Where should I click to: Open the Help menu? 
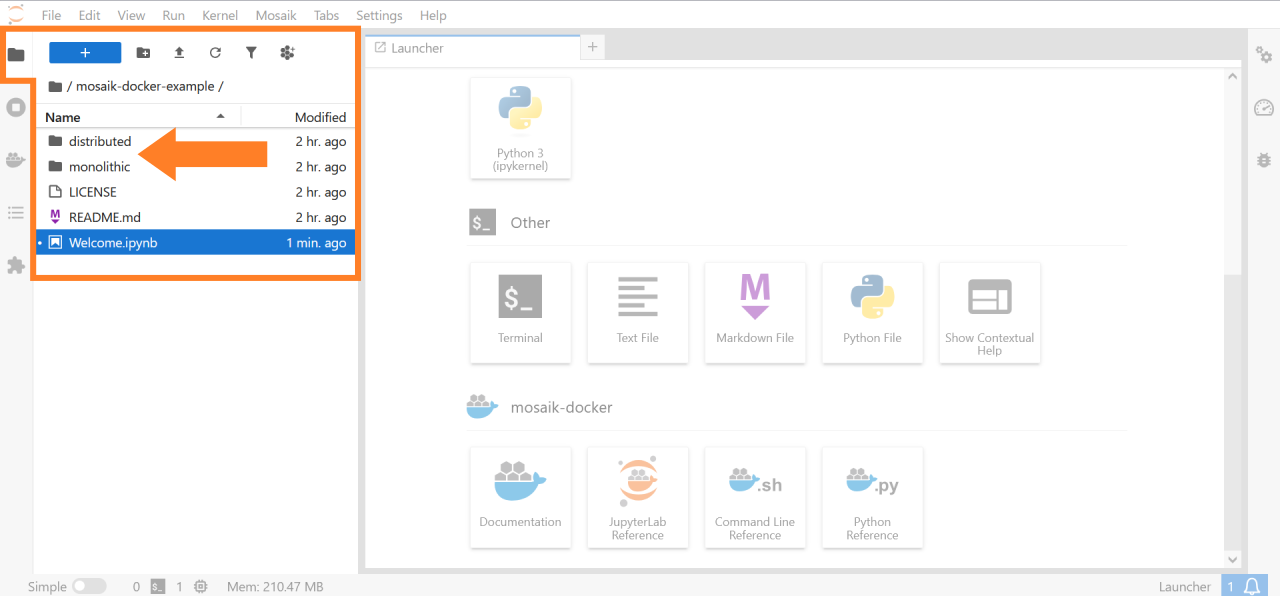click(x=433, y=16)
